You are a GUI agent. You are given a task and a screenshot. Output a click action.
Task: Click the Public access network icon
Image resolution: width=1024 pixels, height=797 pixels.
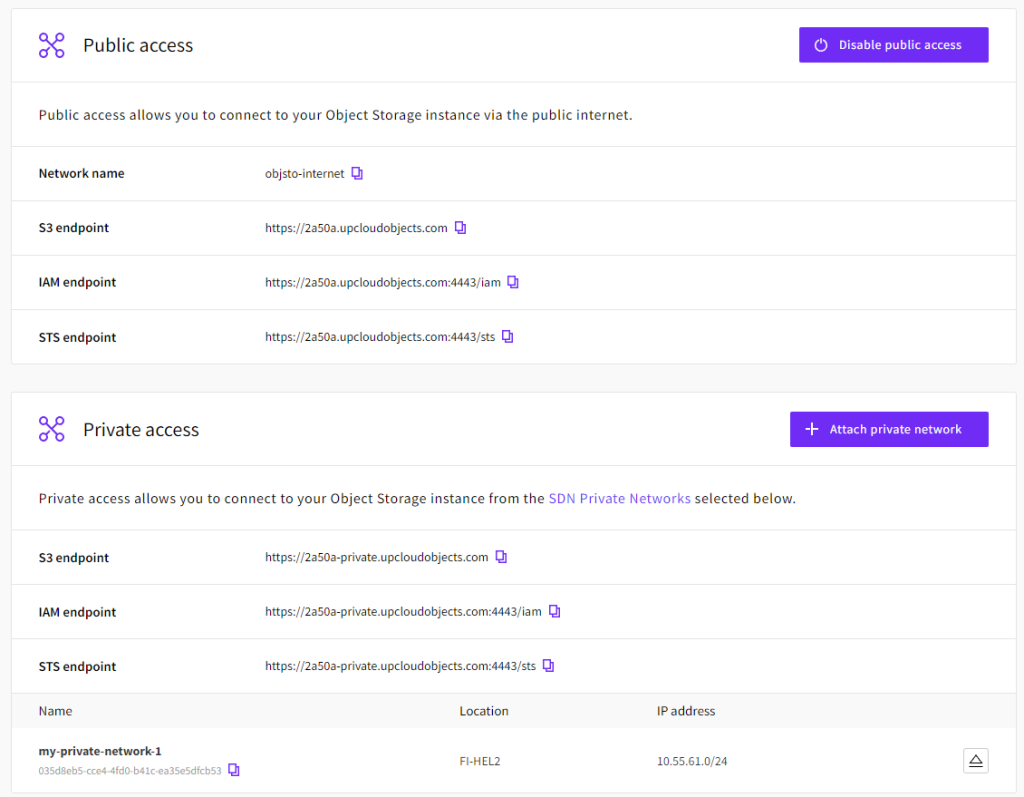[51, 44]
